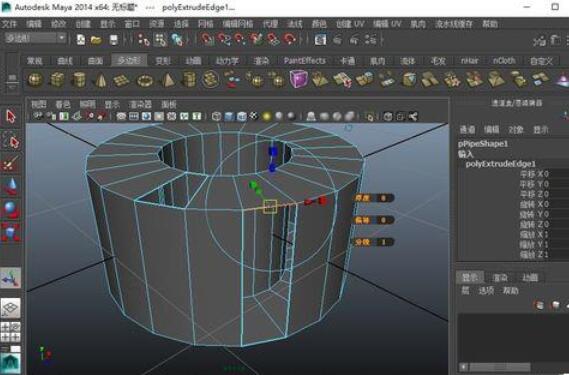Select the Paint Selection tool

tap(11, 163)
